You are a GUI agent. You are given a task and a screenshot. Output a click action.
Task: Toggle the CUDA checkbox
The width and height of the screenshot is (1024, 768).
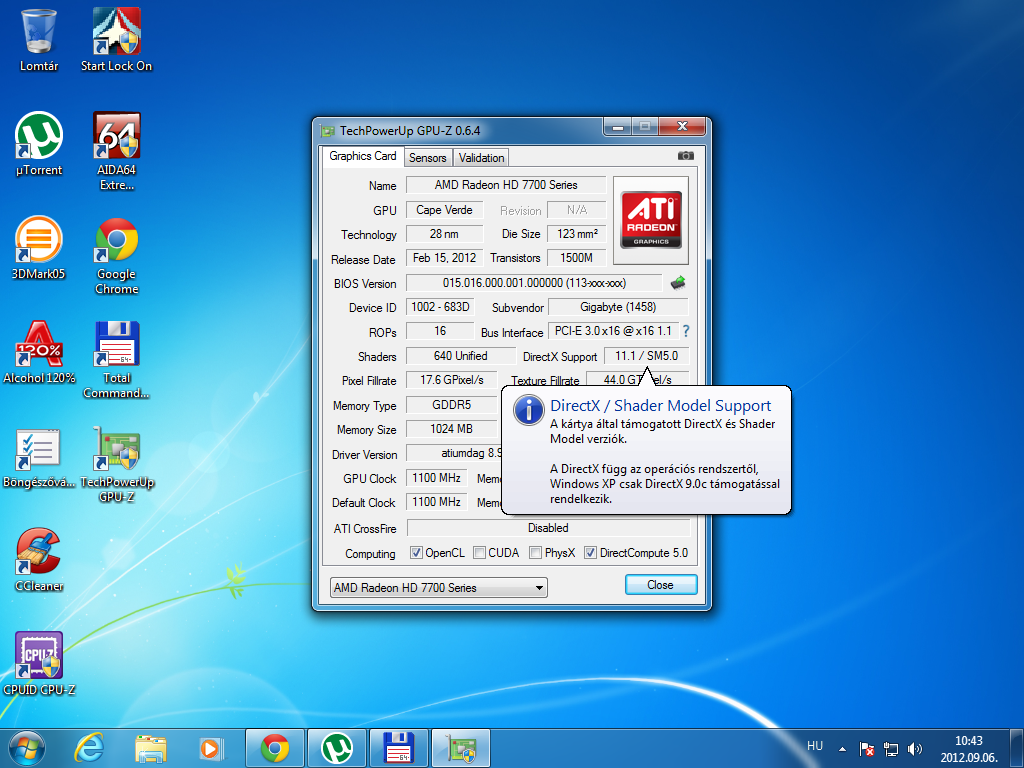479,552
